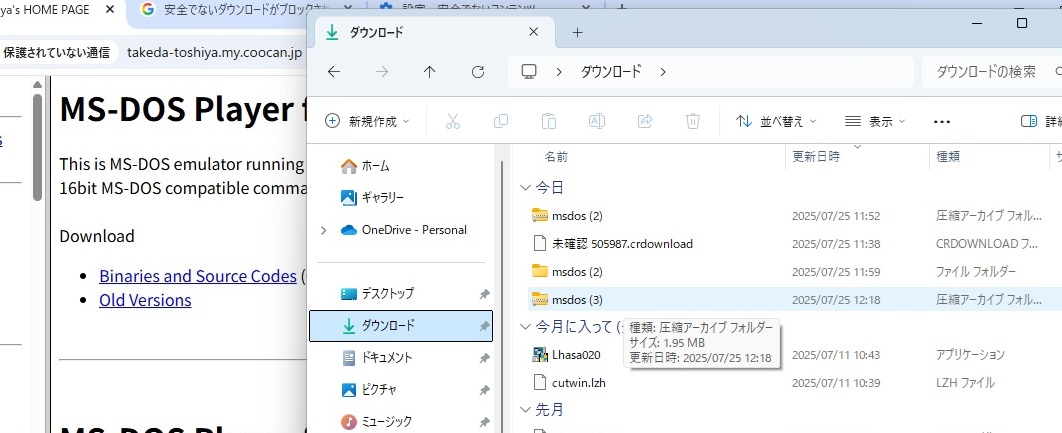Click the PC monitor icon in address bar

[529, 72]
